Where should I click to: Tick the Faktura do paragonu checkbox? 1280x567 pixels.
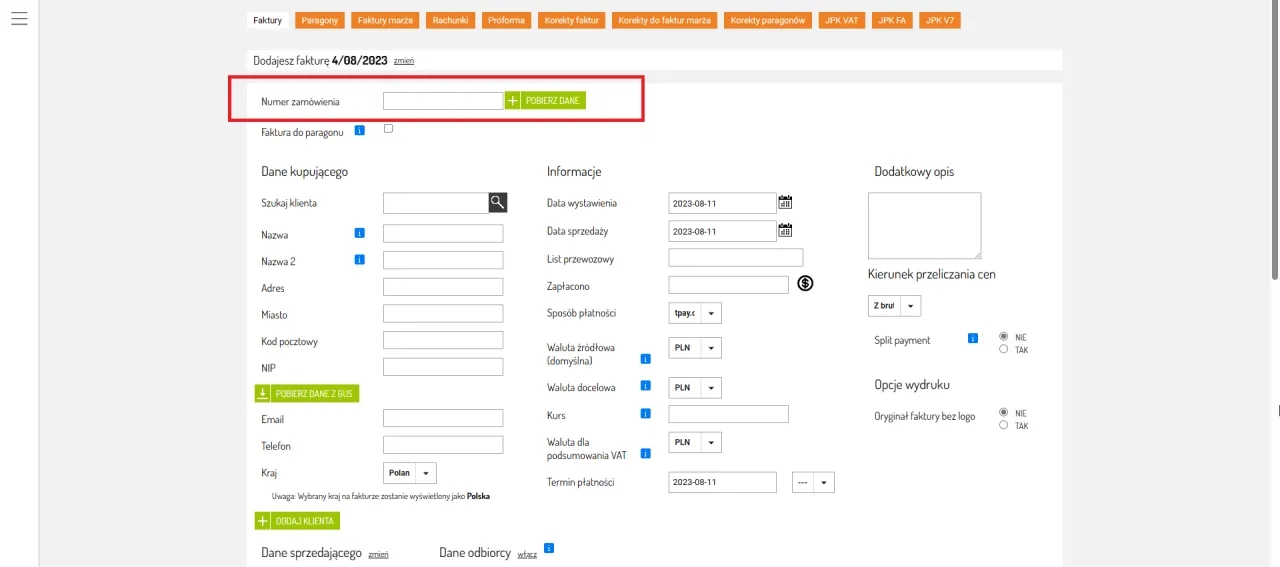[x=388, y=129]
